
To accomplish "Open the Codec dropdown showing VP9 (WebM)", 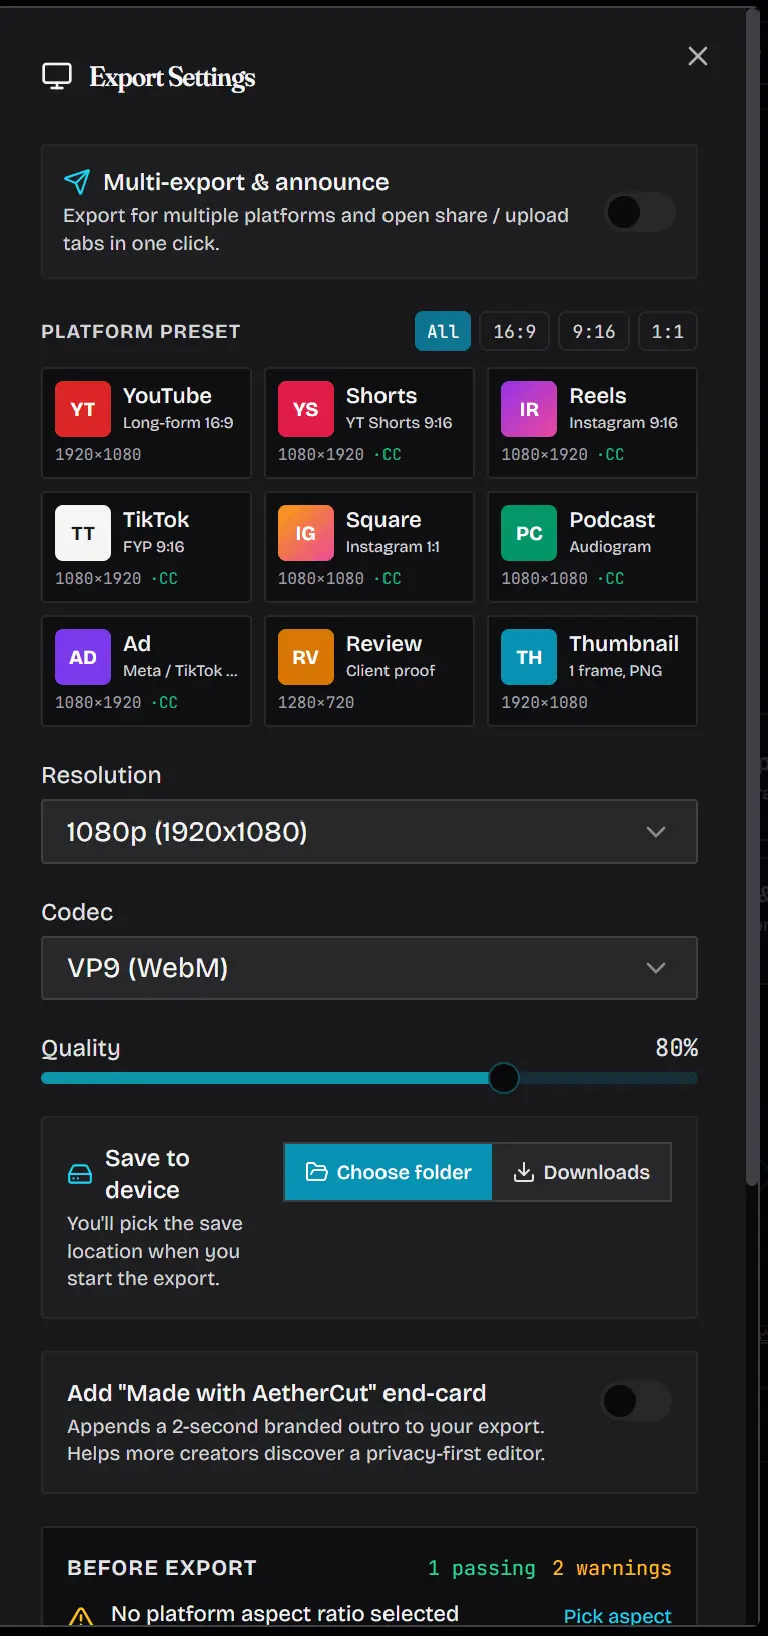I will (x=369, y=968).
